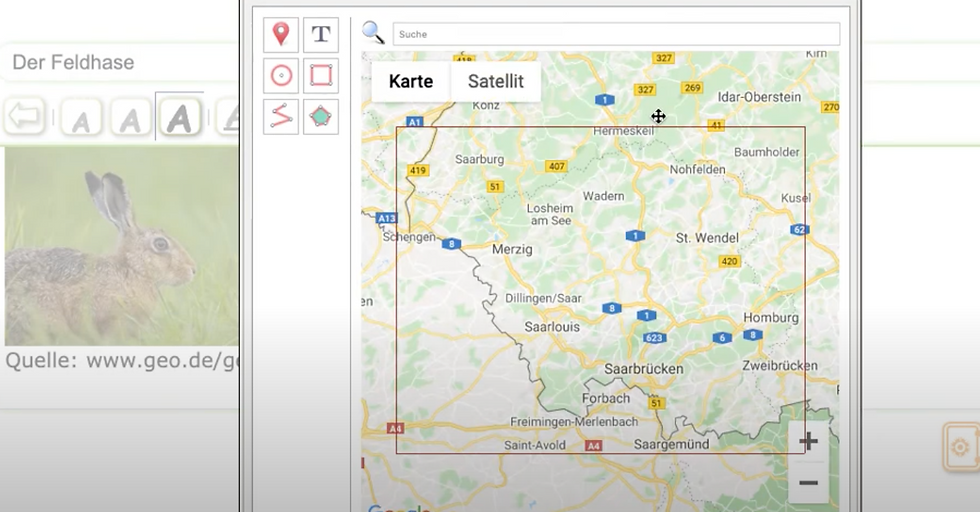
Task: Choose the circle drawing tool
Action: 281,76
